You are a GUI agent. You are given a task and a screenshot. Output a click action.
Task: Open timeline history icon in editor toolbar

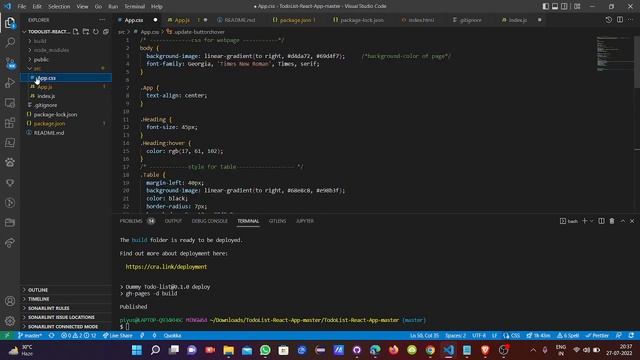tap(609, 20)
